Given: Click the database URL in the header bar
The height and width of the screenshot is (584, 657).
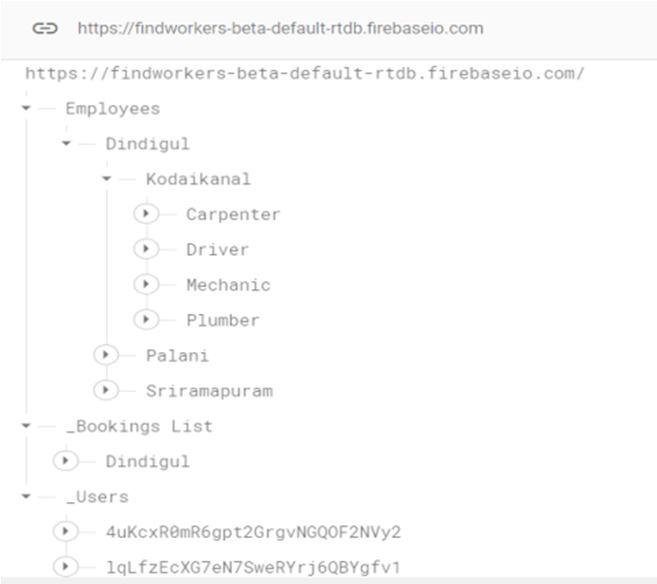Looking at the screenshot, I should [x=281, y=28].
